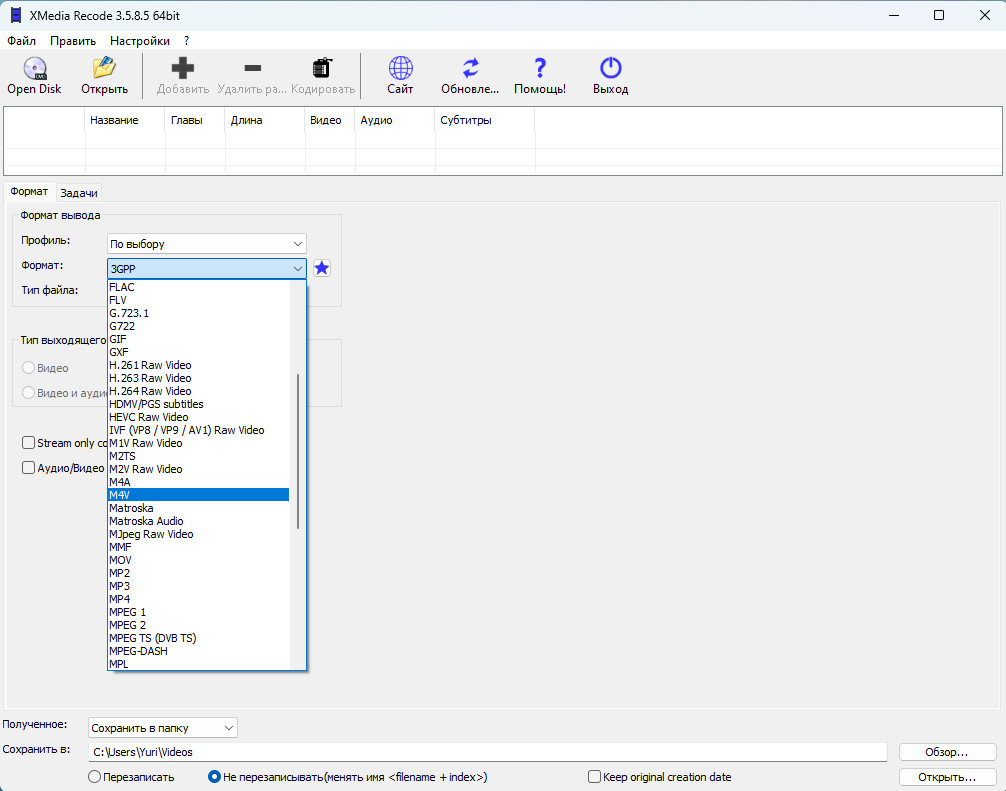Click the Обновление refresh arrows icon
Image resolution: width=1006 pixels, height=791 pixels.
point(470,68)
